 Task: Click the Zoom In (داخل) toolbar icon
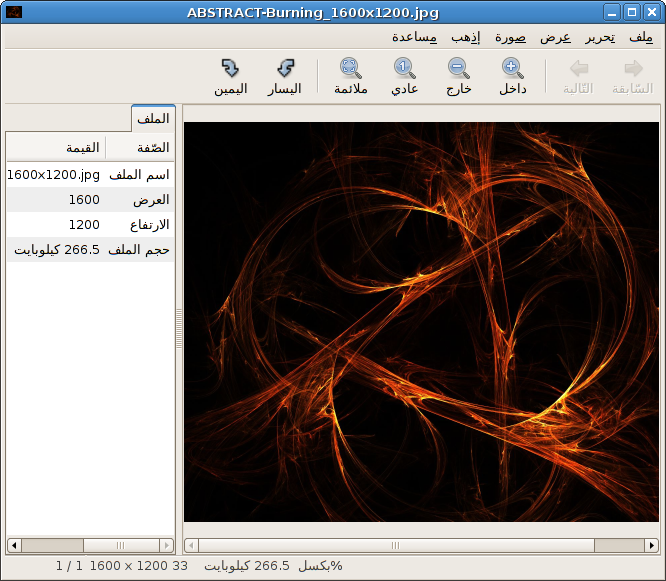click(512, 76)
